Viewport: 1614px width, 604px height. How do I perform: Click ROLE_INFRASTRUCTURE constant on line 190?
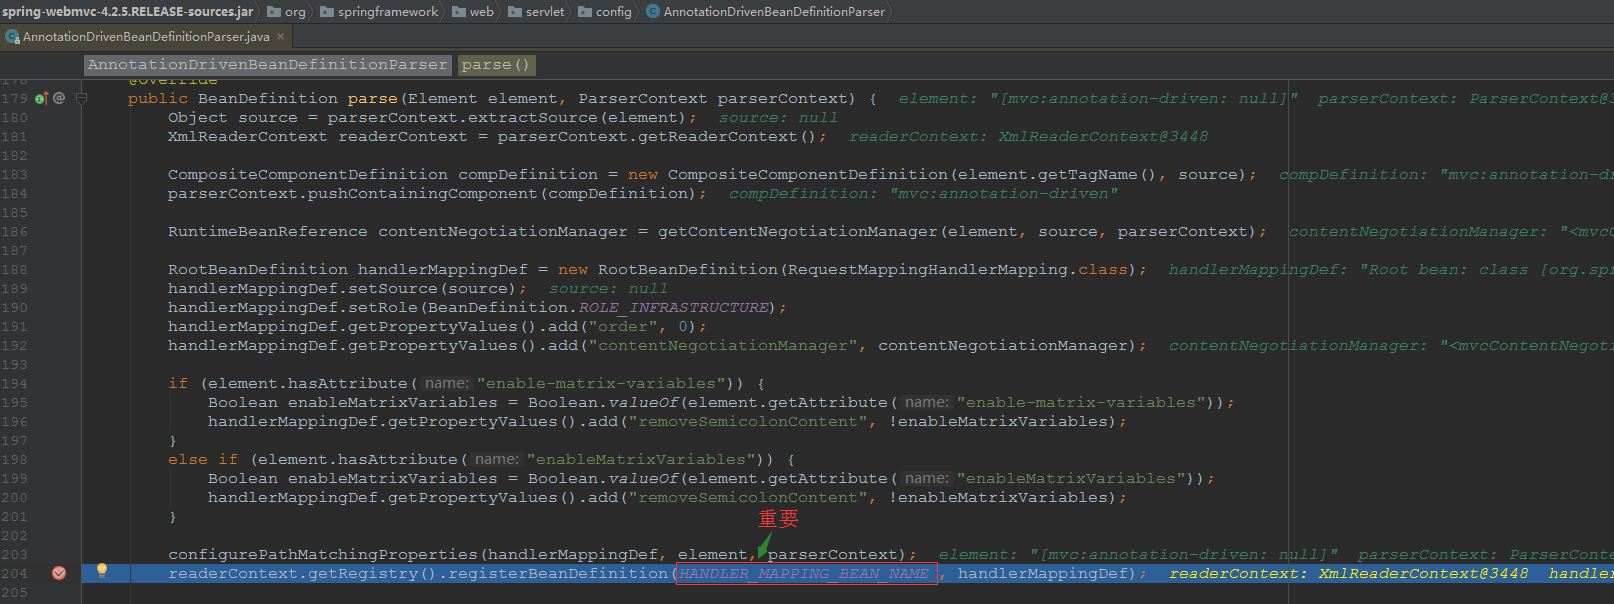[x=674, y=308]
